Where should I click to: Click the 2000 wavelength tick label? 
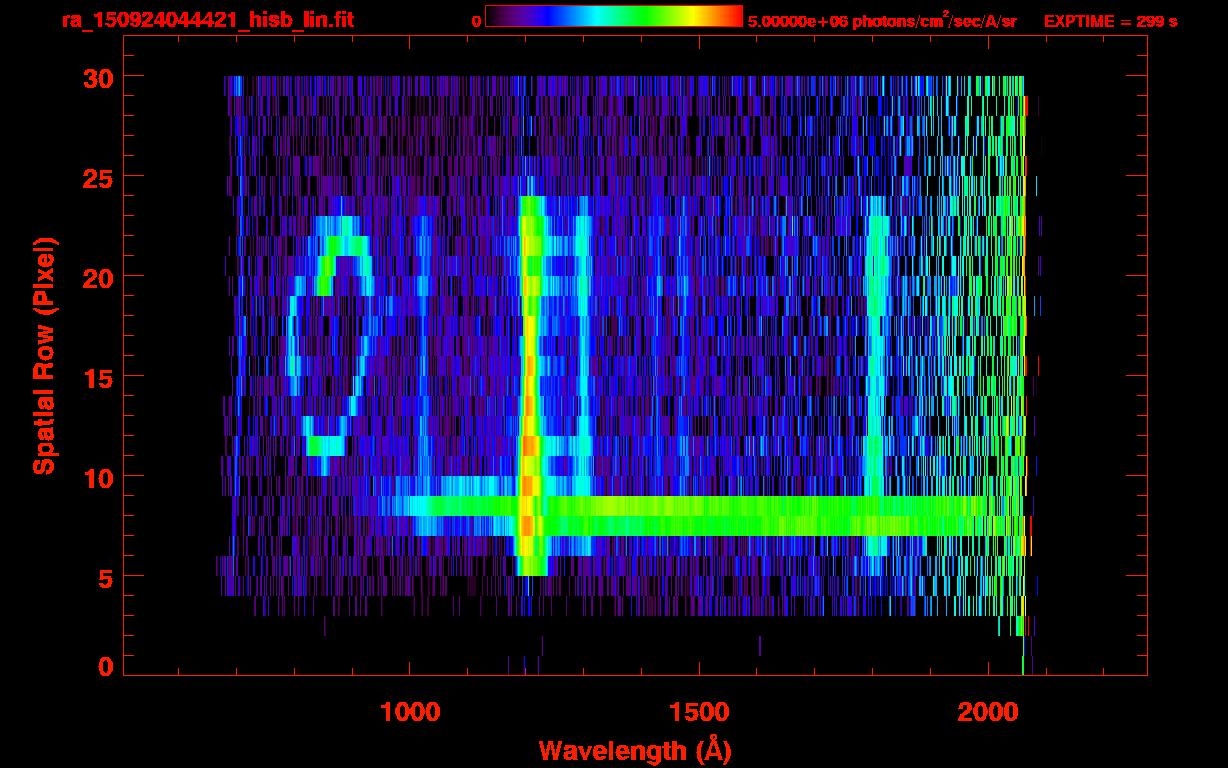point(987,712)
